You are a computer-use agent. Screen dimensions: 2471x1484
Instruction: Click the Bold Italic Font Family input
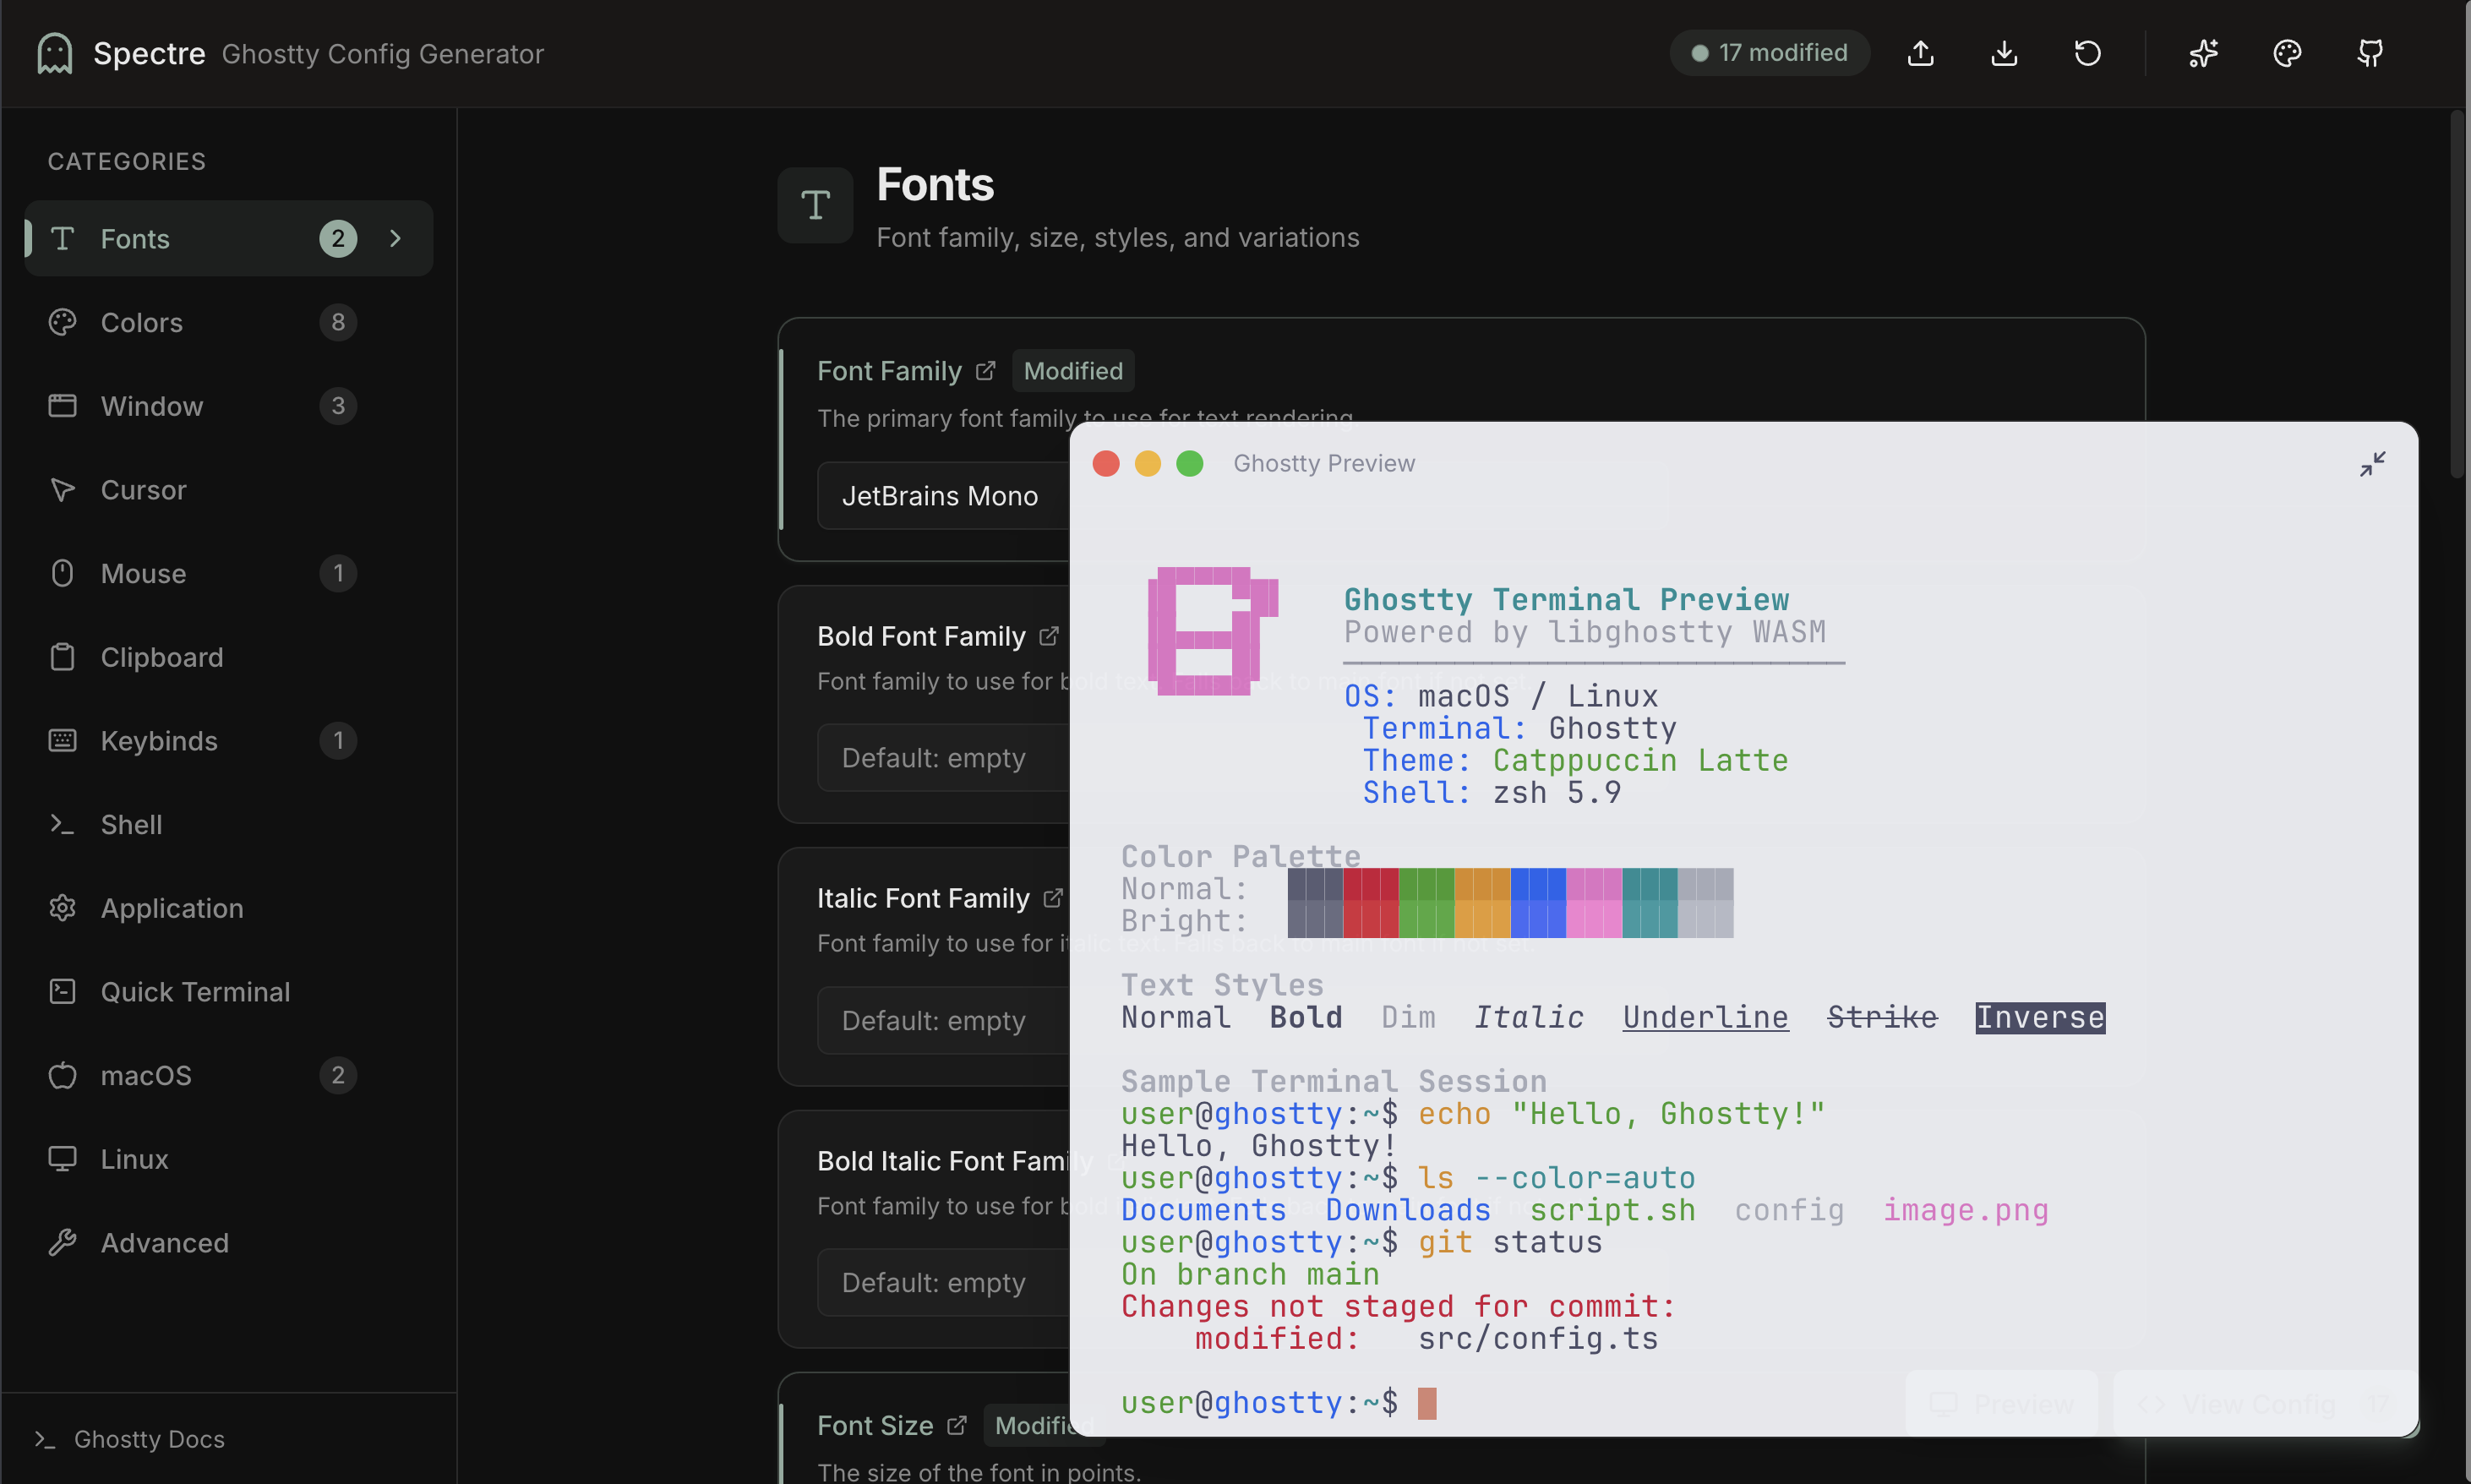tap(943, 1282)
